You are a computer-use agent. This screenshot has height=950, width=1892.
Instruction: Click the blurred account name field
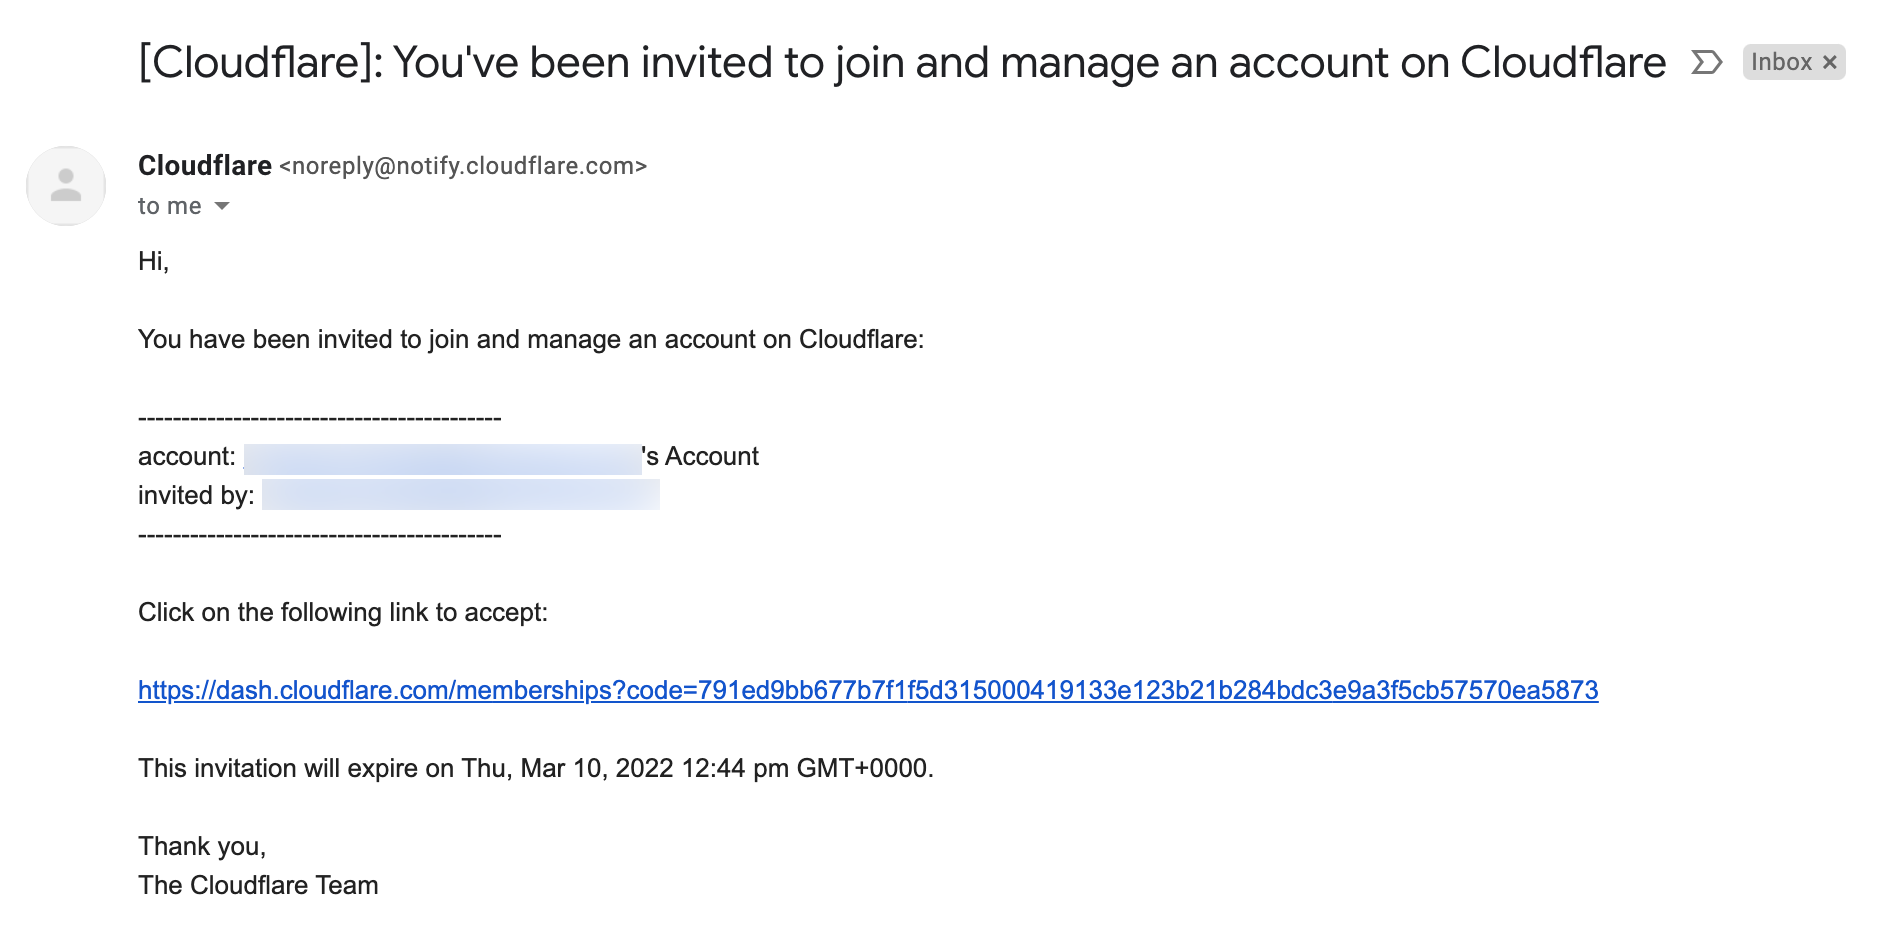(442, 459)
